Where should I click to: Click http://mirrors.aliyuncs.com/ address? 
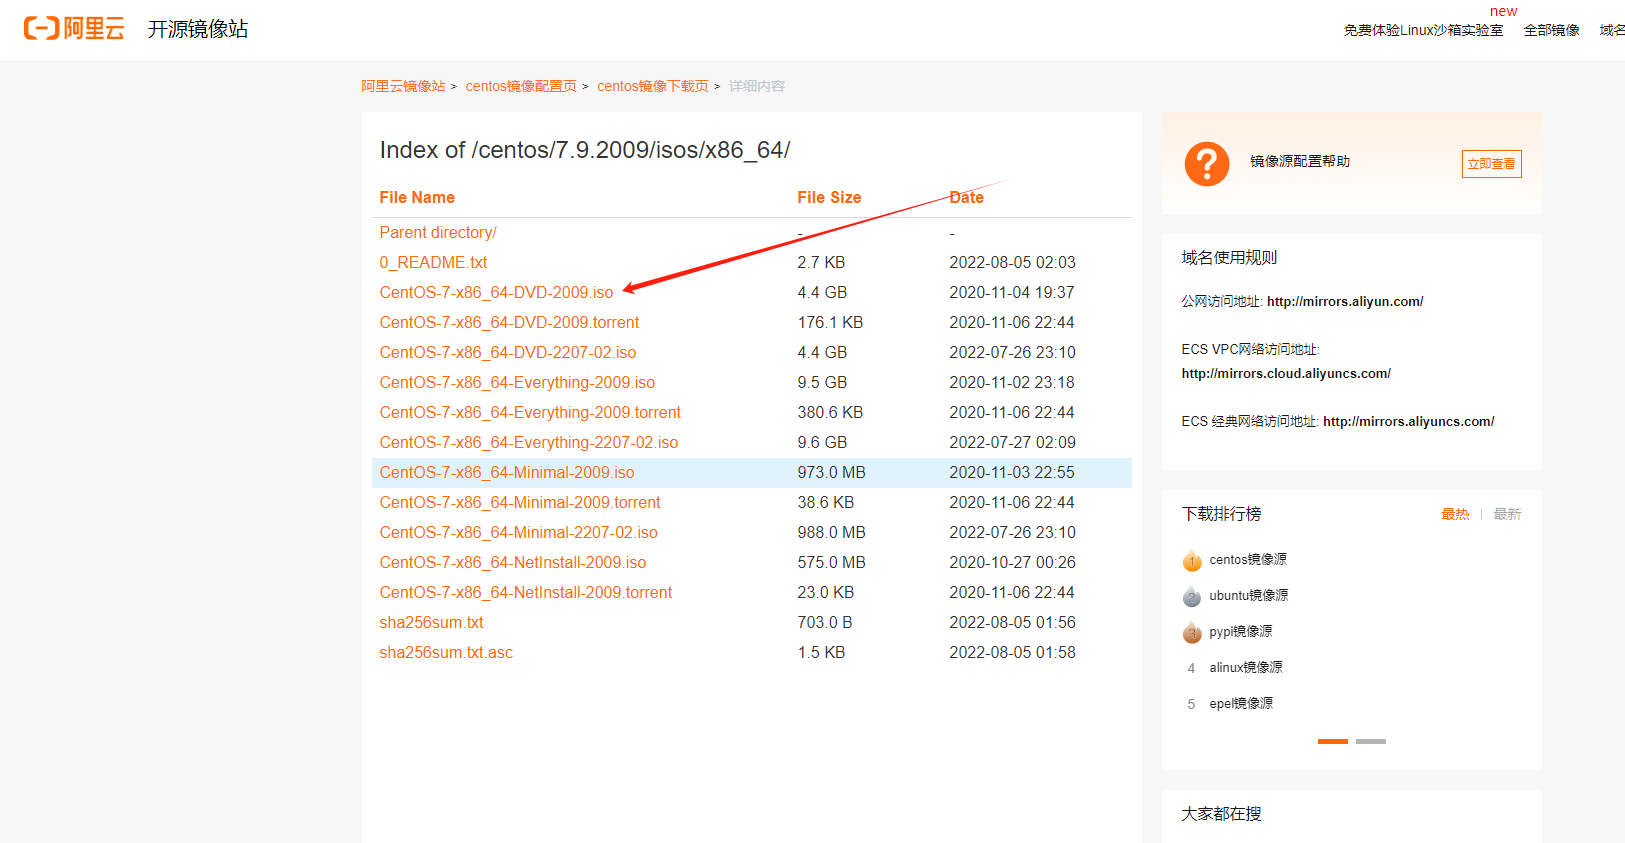[1409, 422]
